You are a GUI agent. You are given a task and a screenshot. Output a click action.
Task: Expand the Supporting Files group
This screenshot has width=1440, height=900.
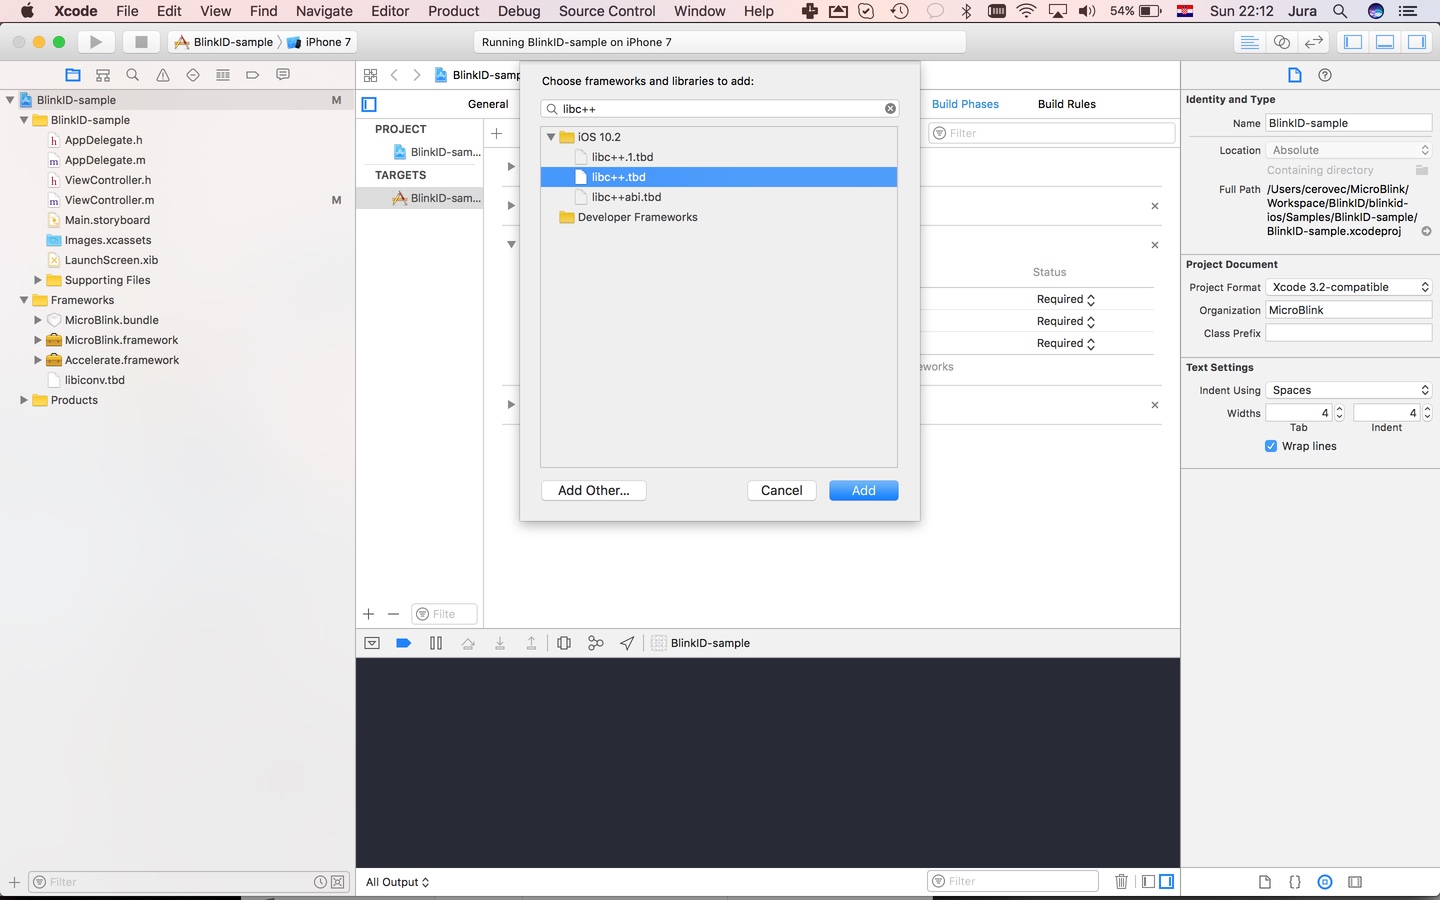click(x=38, y=280)
